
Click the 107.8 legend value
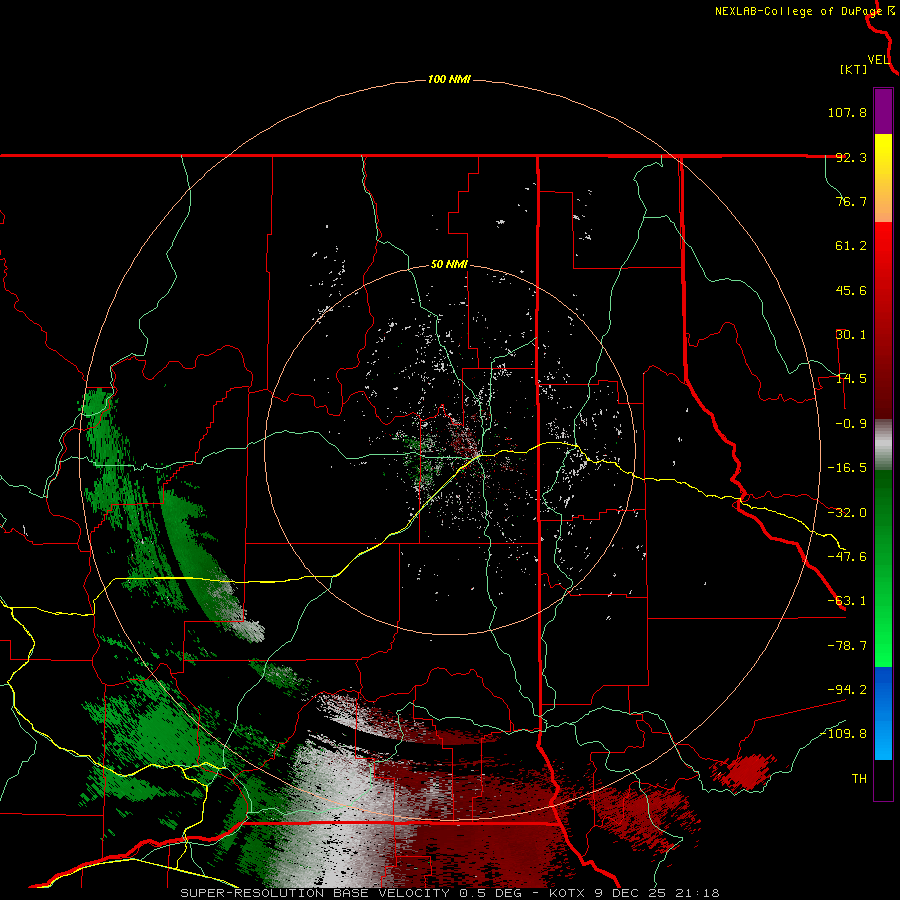(x=847, y=112)
